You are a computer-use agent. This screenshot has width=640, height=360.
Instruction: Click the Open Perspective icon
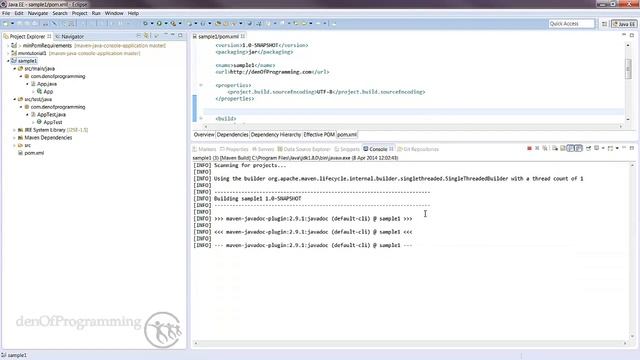click(604, 24)
